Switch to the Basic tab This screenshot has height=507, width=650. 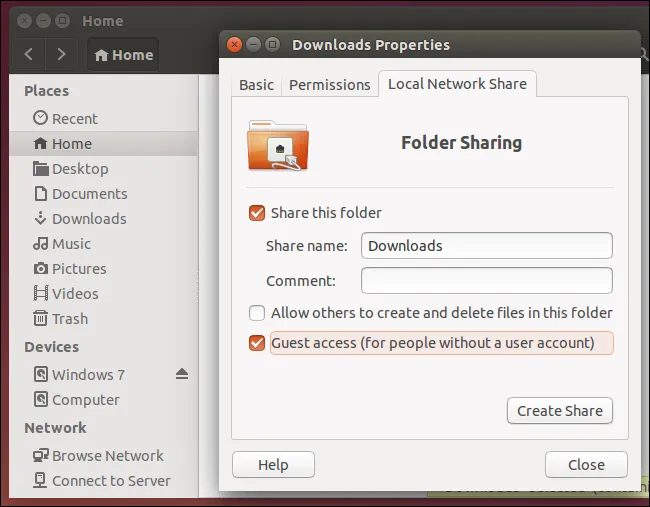pos(256,85)
